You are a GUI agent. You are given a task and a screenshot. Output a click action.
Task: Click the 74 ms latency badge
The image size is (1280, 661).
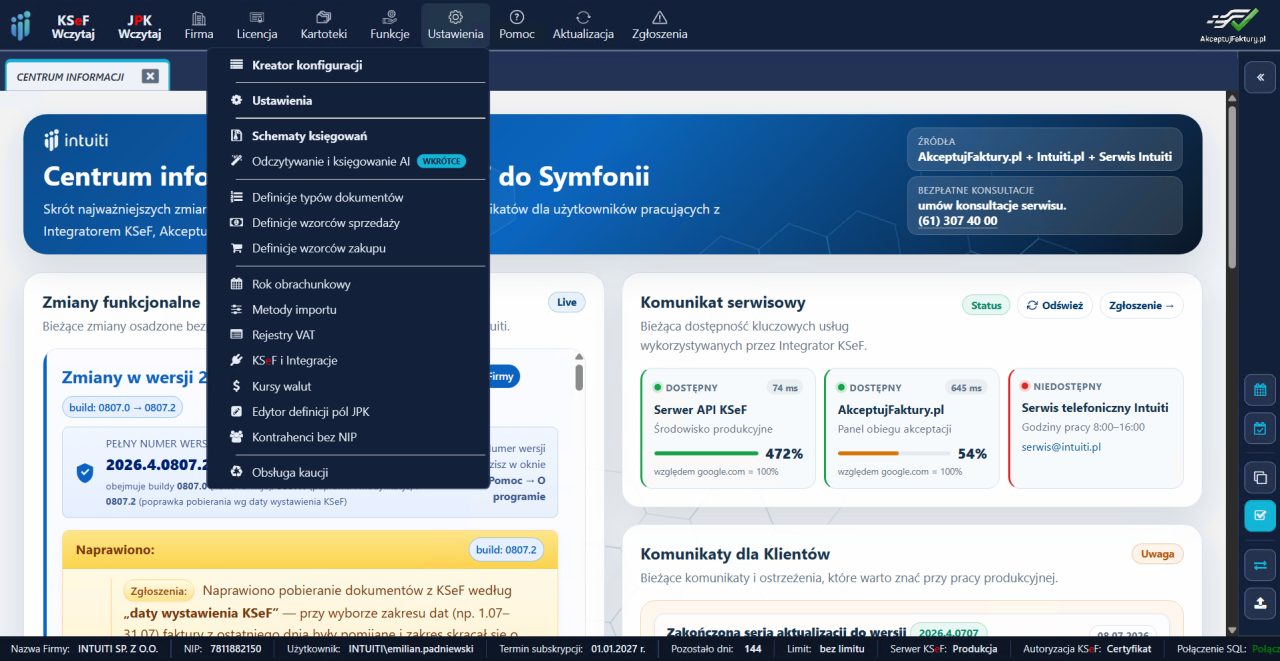tap(785, 388)
